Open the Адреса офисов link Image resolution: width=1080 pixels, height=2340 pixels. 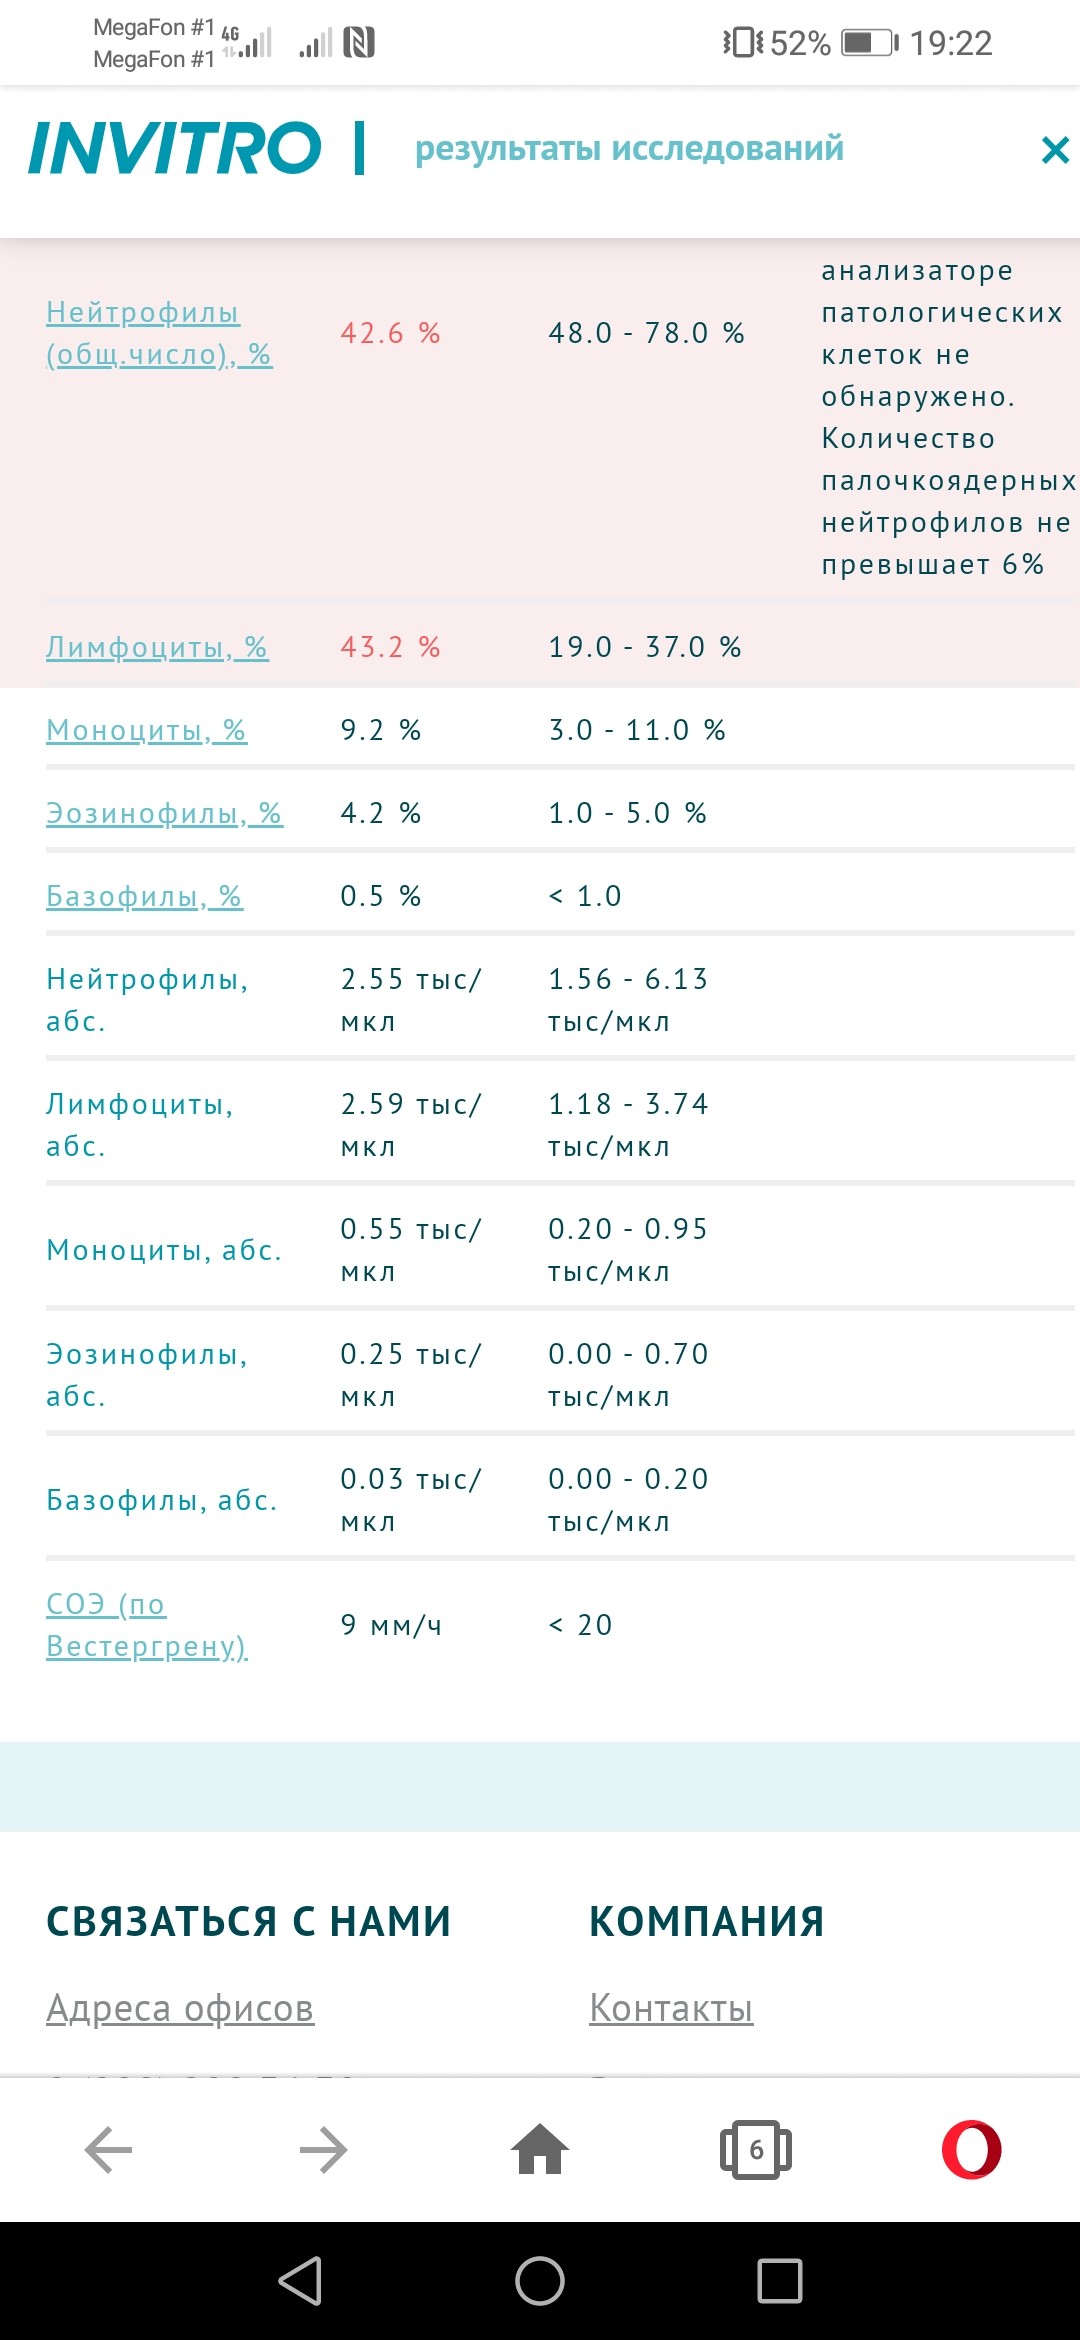click(180, 2007)
